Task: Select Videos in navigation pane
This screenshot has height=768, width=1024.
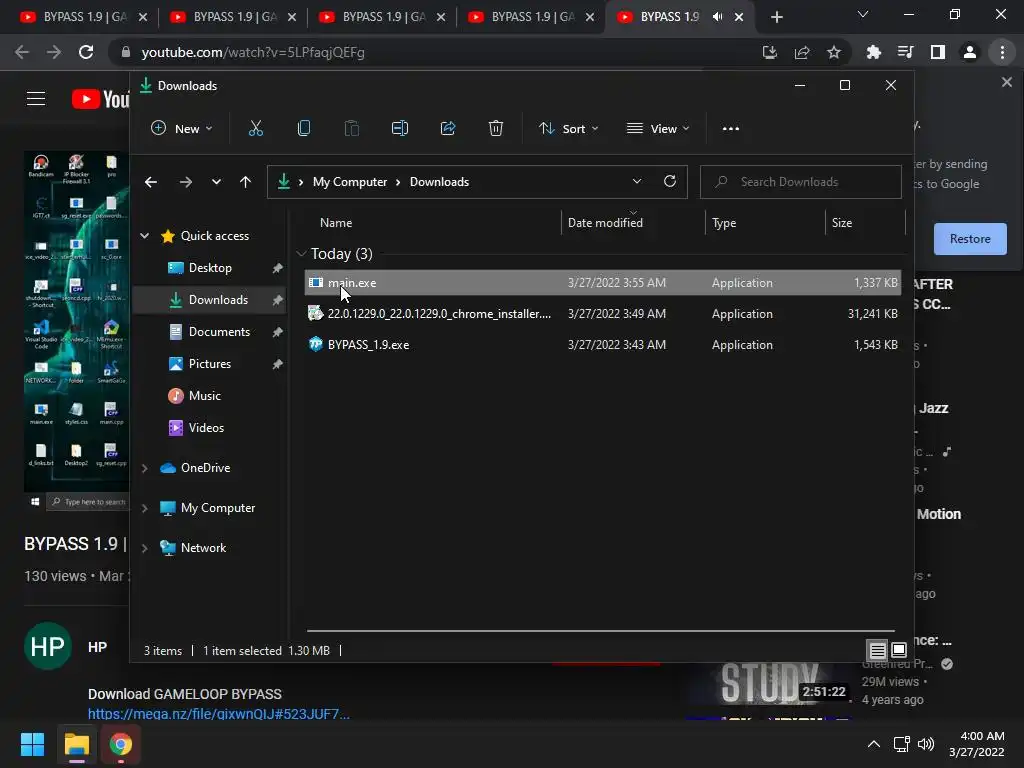Action: point(206,428)
